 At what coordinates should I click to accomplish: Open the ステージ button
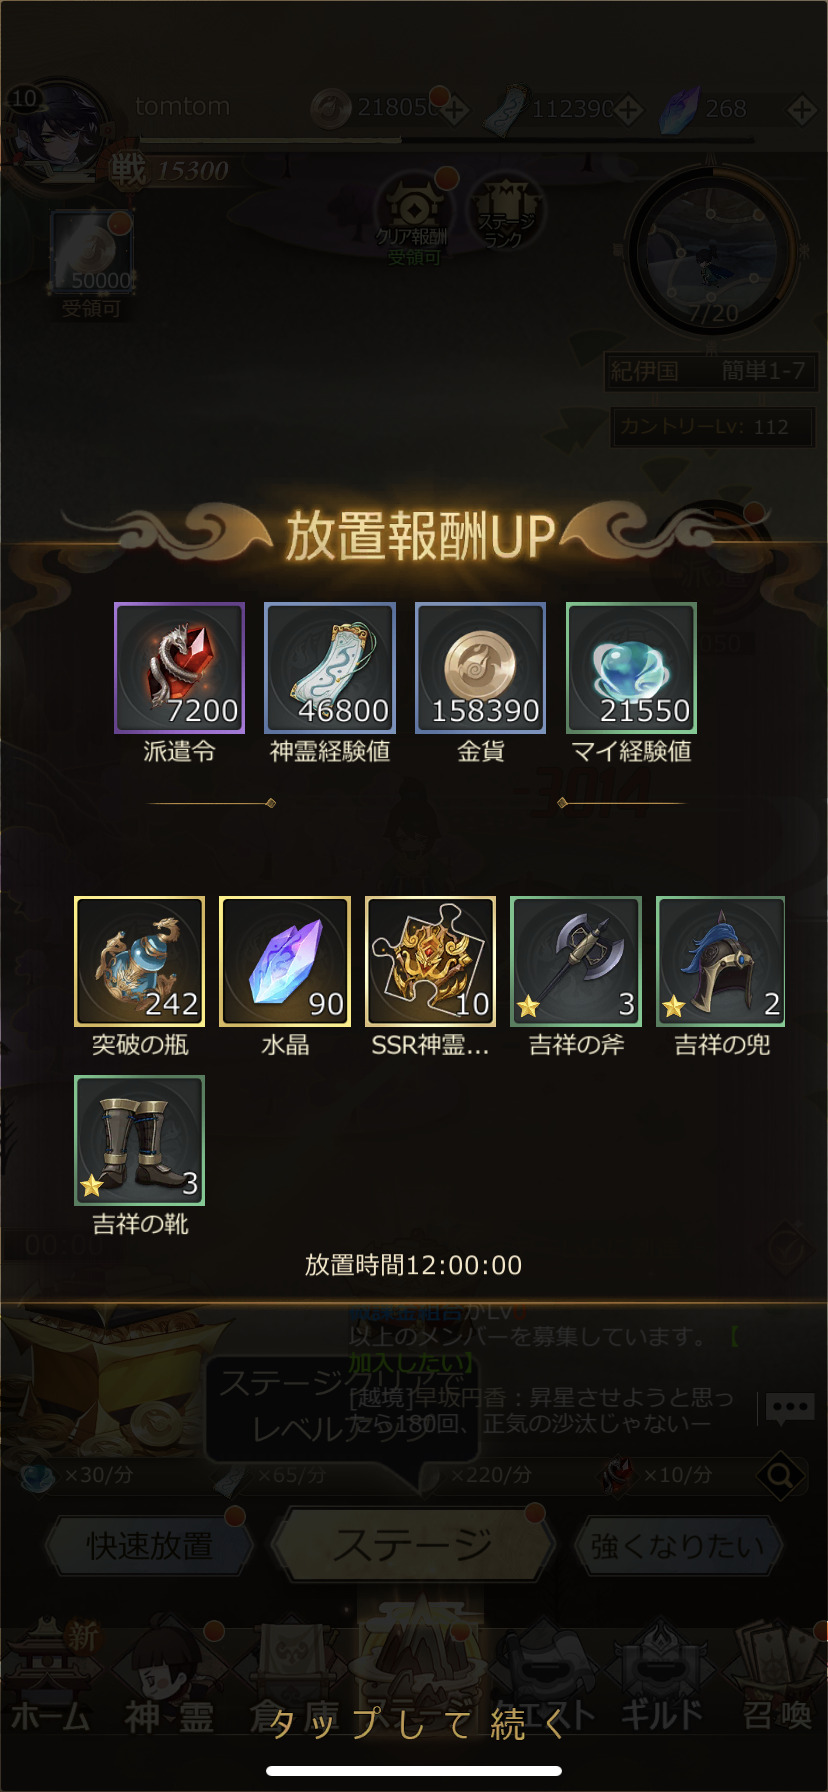tap(413, 1545)
